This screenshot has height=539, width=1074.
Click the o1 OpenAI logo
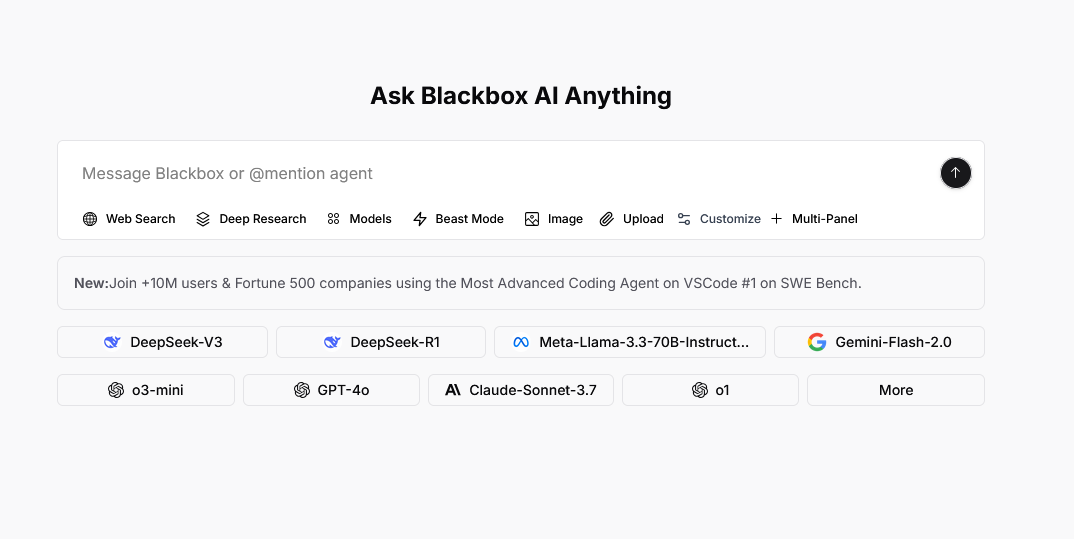click(699, 390)
